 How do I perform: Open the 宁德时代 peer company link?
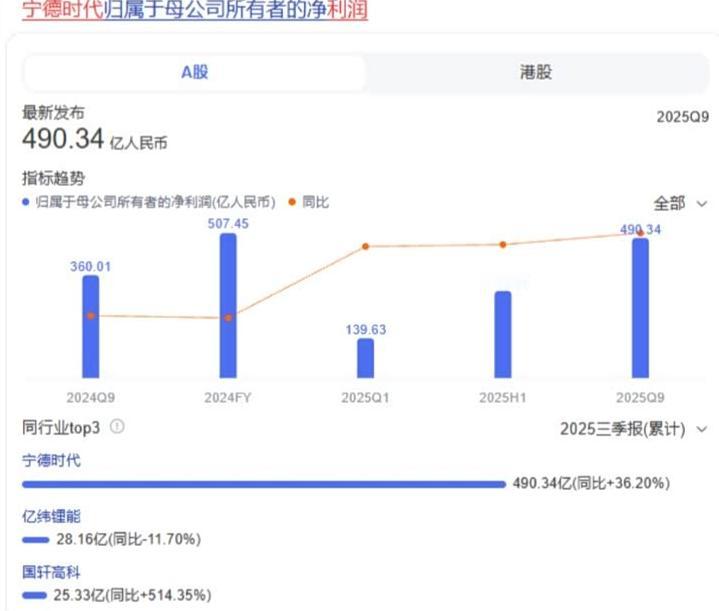51,460
